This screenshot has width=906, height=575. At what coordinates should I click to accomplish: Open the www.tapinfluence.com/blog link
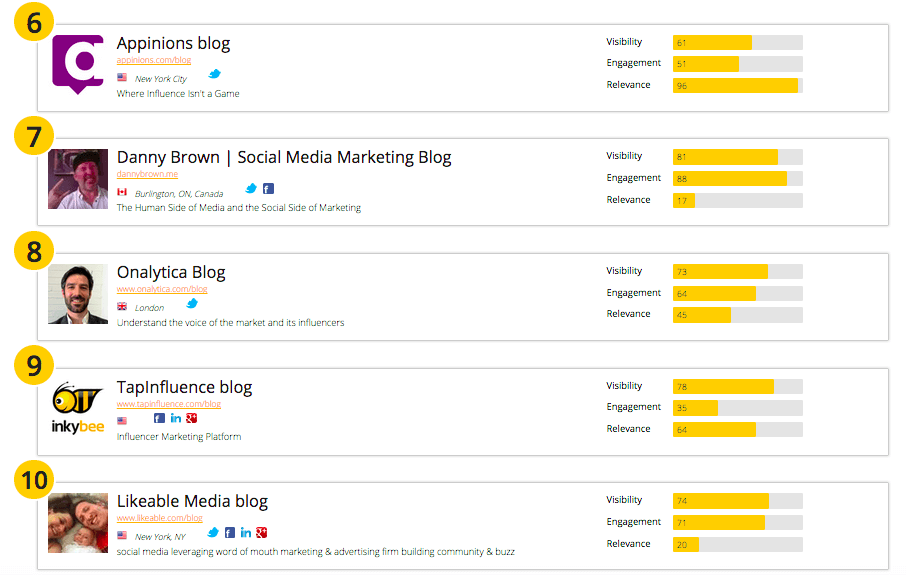168,404
